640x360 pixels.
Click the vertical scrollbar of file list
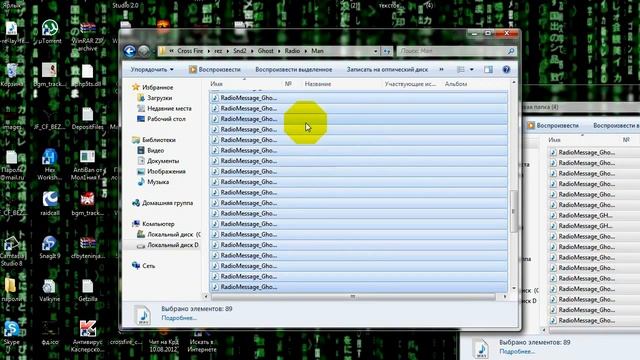513,211
